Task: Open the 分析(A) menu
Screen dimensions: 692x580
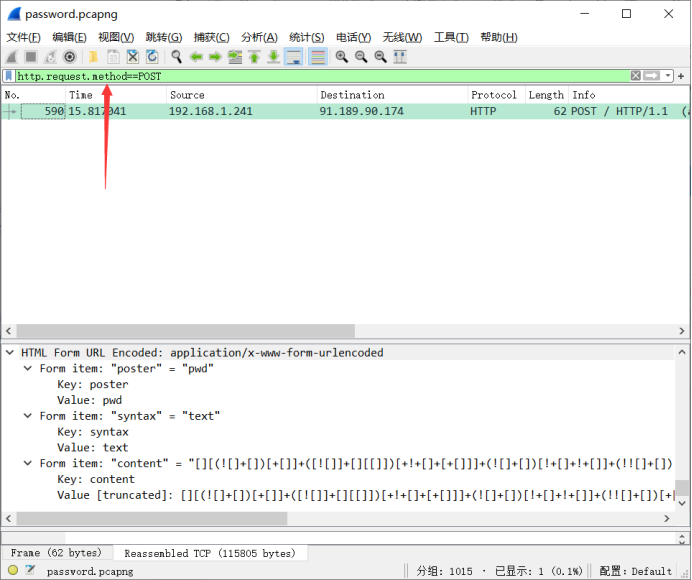Action: click(x=260, y=38)
